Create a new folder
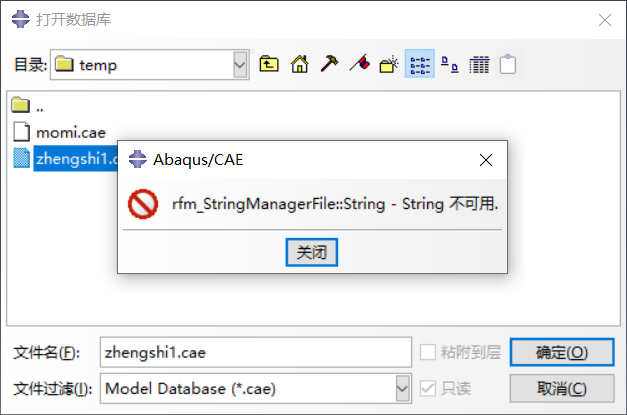Image resolution: width=627 pixels, height=415 pixels. coord(389,65)
